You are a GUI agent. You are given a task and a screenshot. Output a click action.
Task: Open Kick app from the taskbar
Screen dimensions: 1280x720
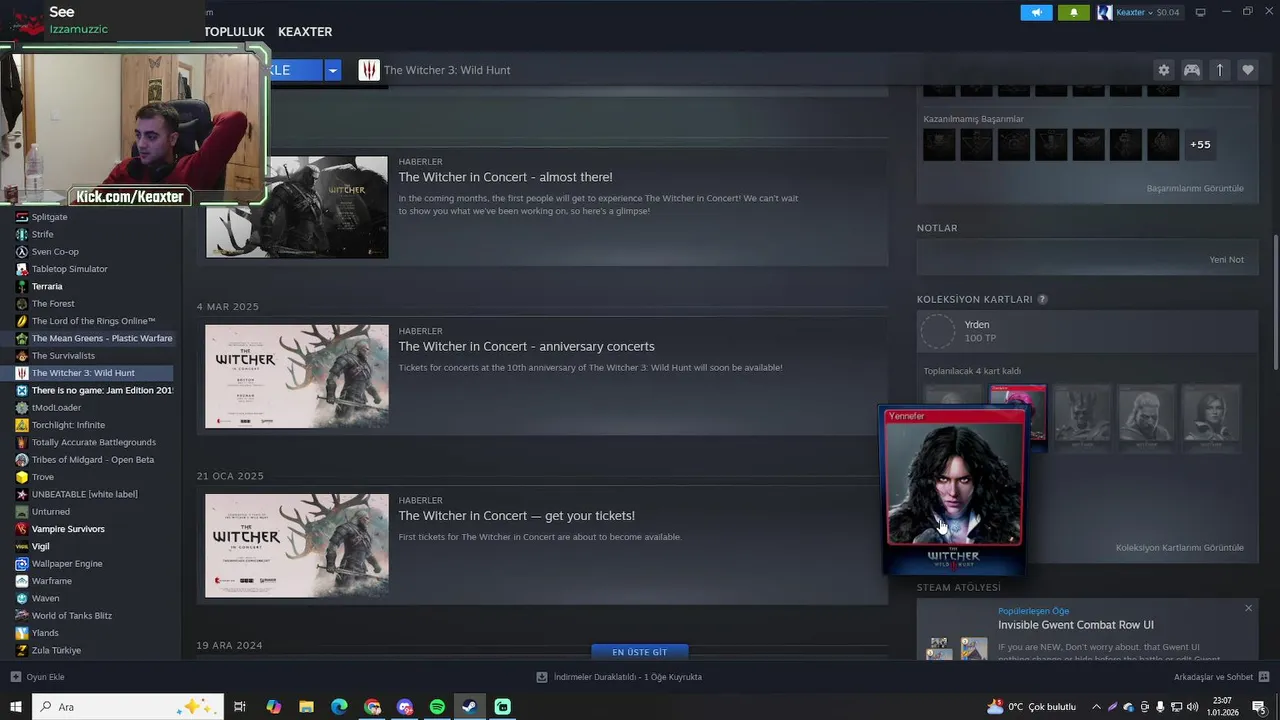(503, 707)
